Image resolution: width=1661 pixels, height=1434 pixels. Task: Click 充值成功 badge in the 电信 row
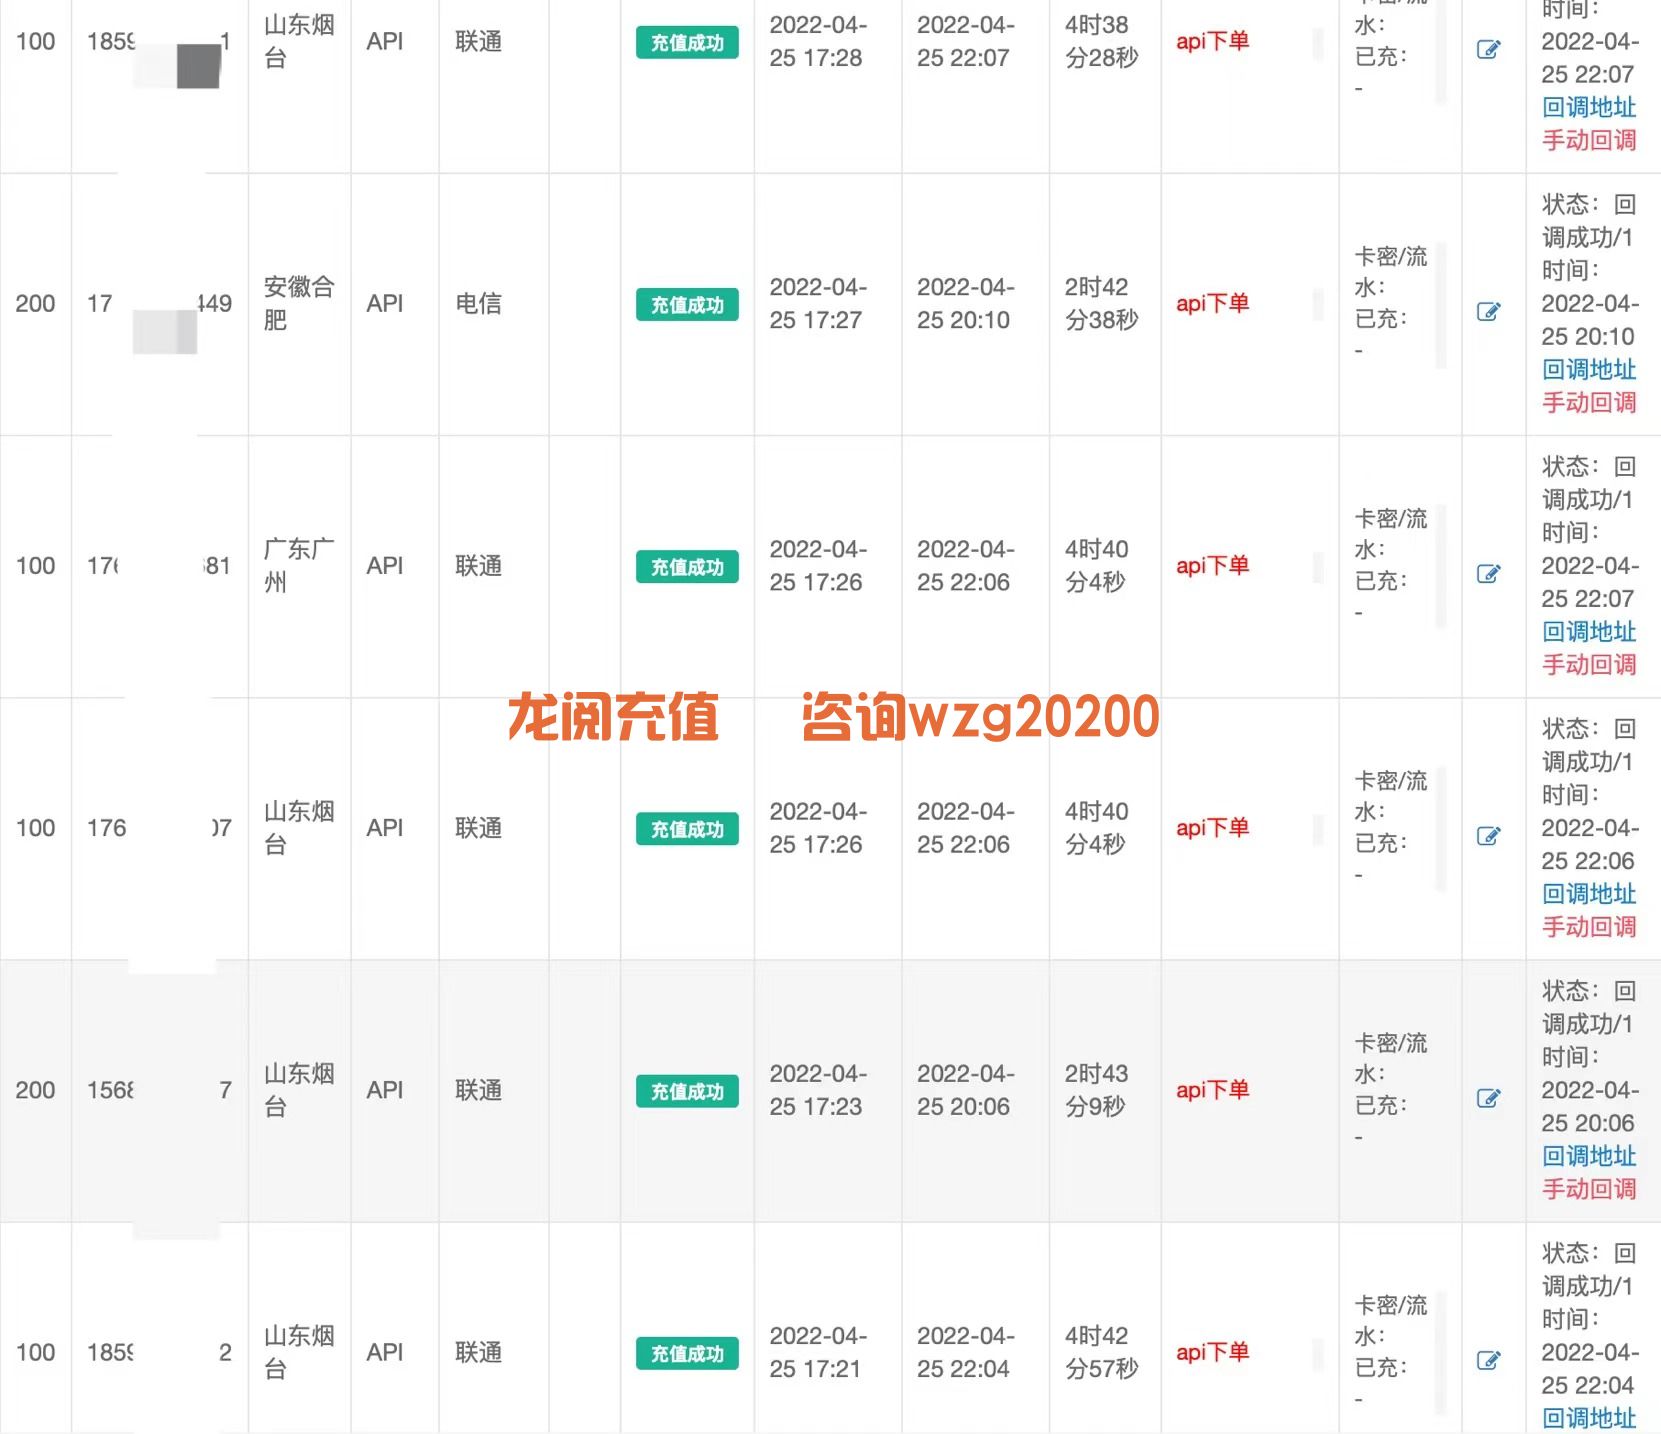(x=687, y=304)
